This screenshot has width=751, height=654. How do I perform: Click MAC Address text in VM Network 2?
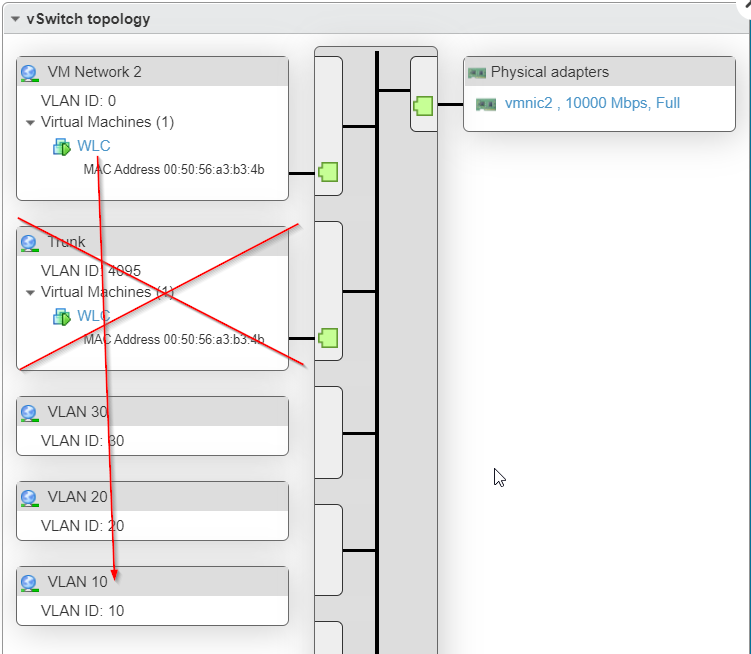(174, 170)
